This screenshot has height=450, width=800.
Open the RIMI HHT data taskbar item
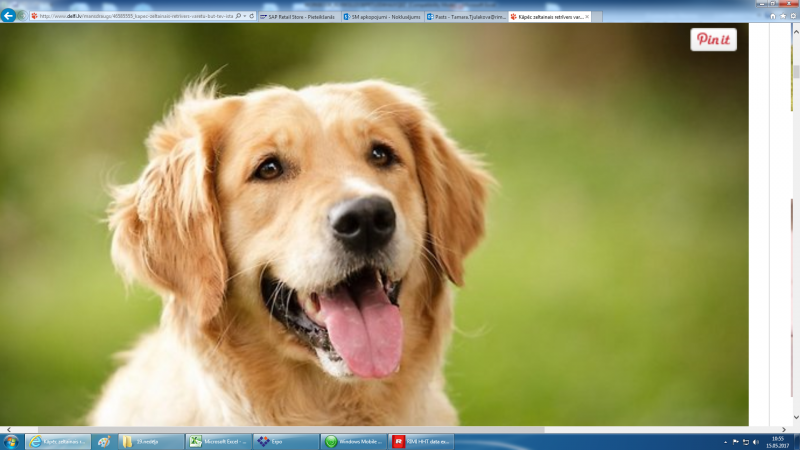(x=421, y=441)
